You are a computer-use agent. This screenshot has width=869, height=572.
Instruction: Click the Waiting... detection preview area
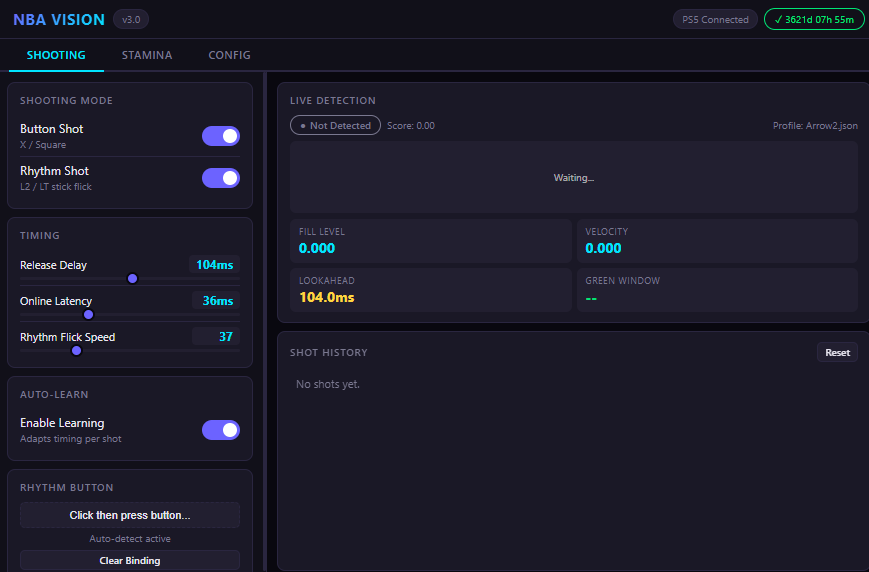[x=574, y=177]
